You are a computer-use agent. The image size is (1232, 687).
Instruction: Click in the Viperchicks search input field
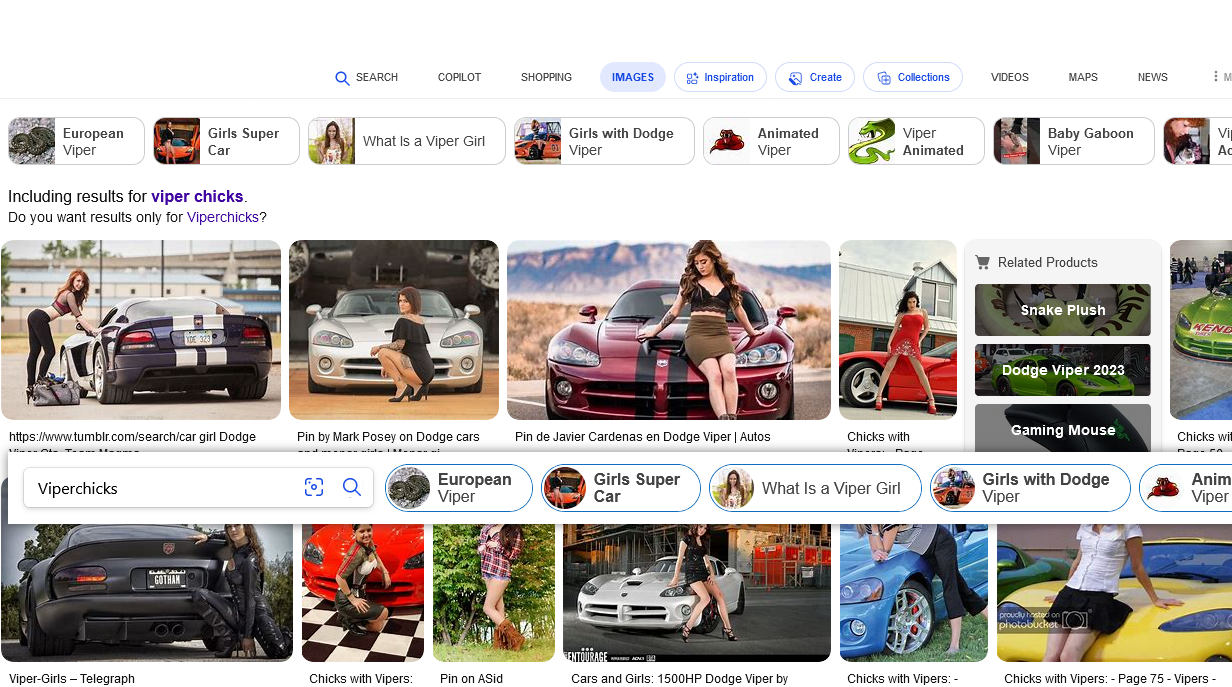pos(160,488)
